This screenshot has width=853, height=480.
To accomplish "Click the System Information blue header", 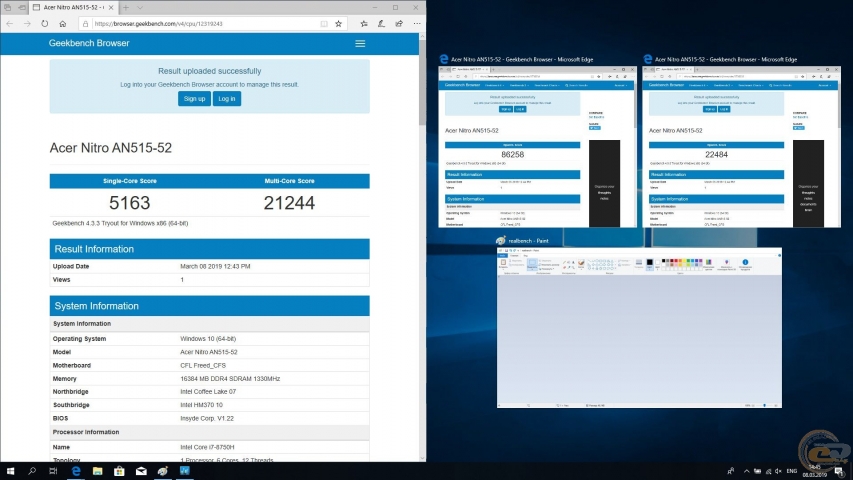I will [x=209, y=306].
